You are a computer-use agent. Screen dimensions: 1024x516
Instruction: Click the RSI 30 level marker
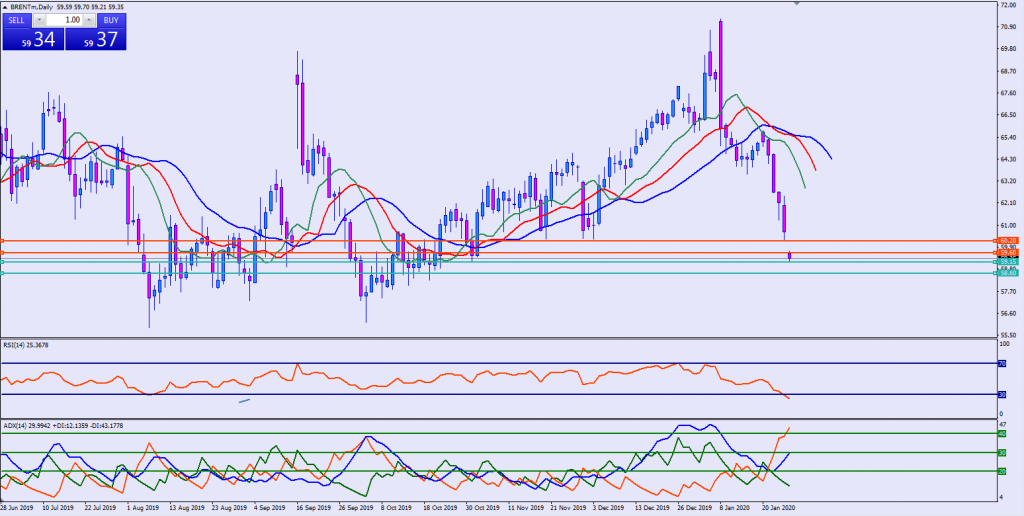click(x=1002, y=394)
